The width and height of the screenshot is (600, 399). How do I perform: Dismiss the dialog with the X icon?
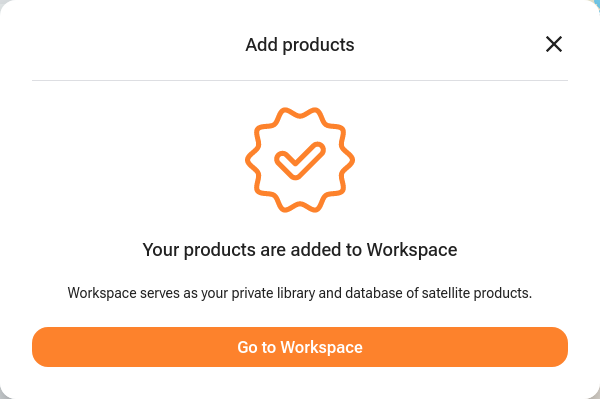(x=554, y=44)
